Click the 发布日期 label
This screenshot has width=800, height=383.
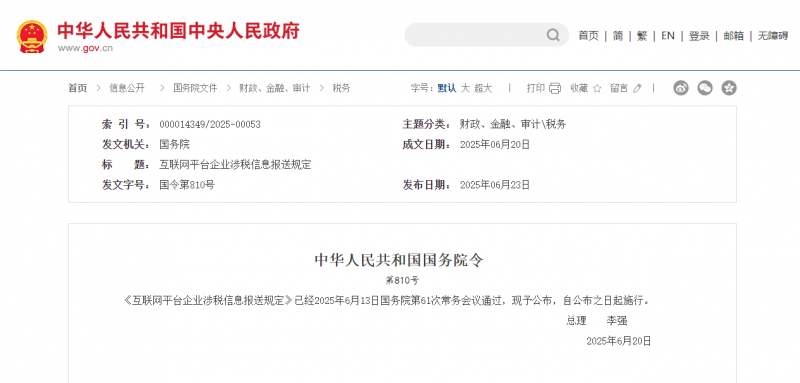click(x=427, y=185)
